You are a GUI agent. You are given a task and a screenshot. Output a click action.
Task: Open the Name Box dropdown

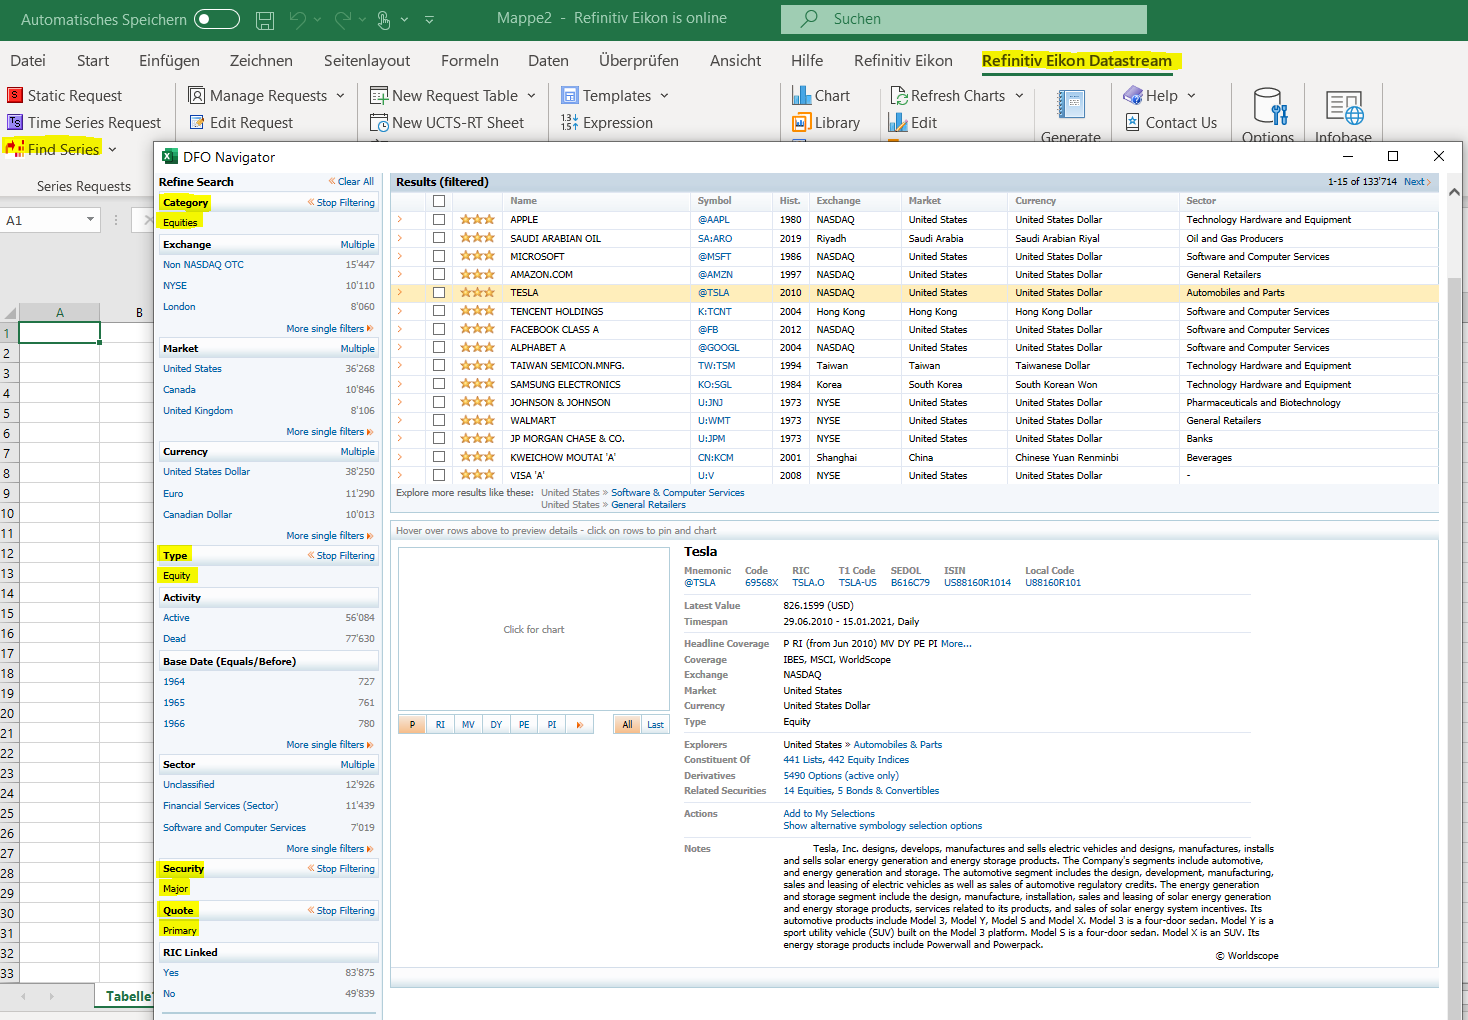[x=90, y=220]
